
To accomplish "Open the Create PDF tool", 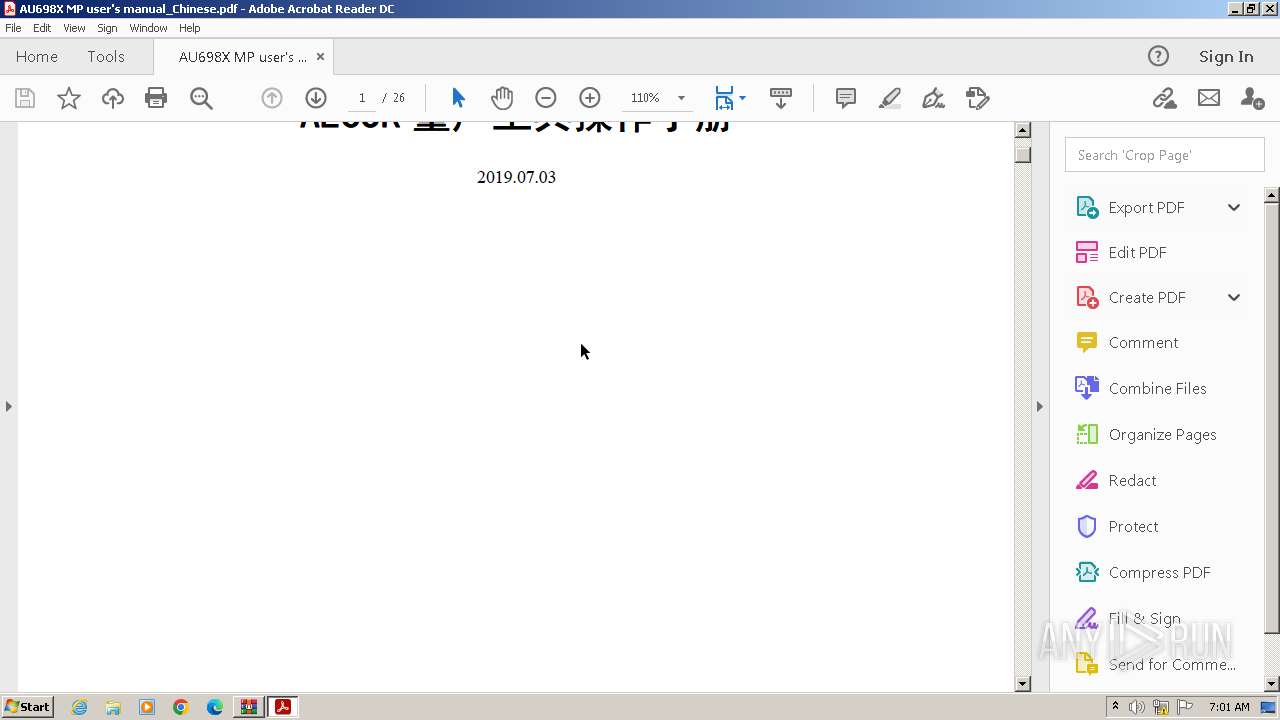I will [1147, 297].
